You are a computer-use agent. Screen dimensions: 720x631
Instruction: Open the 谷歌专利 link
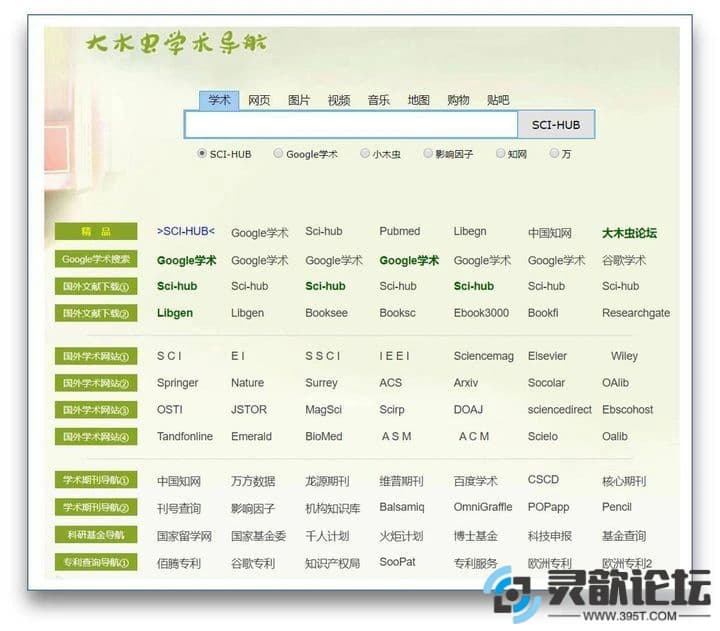tap(253, 563)
